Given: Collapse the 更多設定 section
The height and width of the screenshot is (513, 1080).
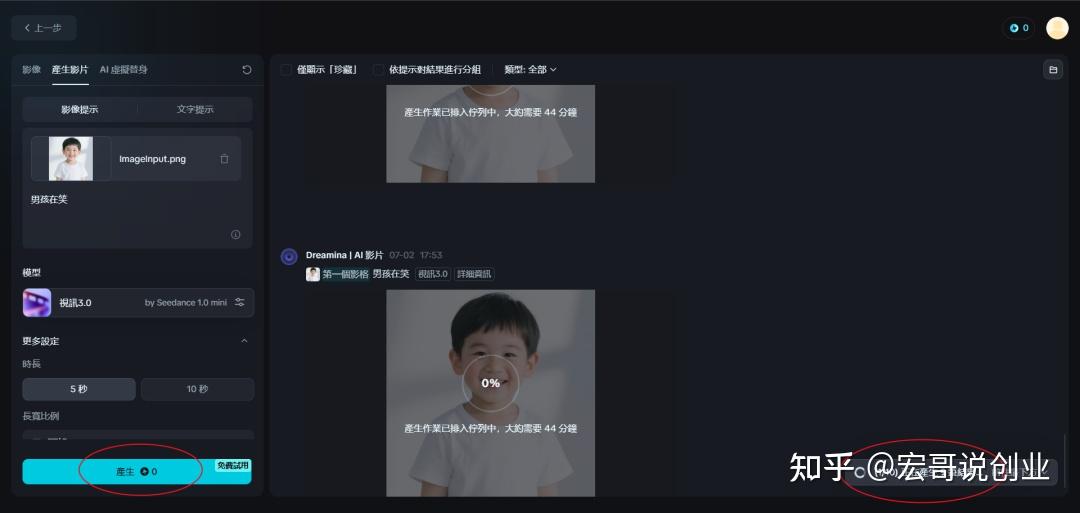Looking at the screenshot, I should click(244, 341).
